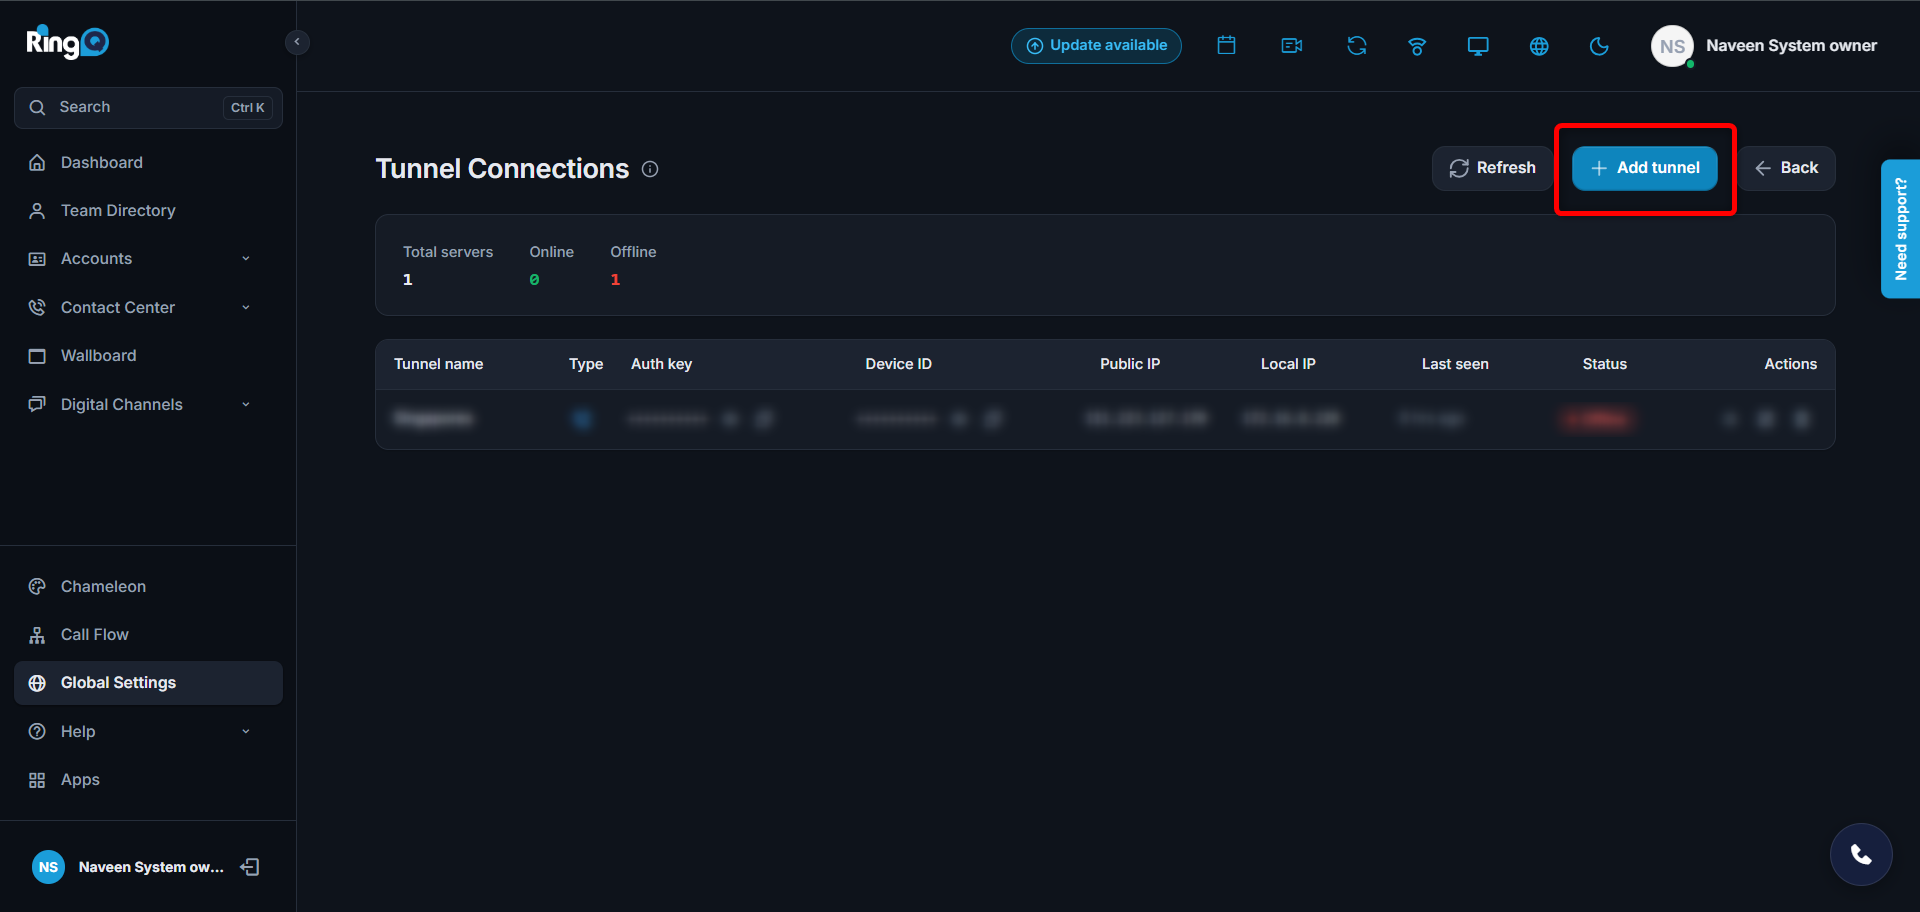The image size is (1920, 912).
Task: Click the Offline servers count
Action: tap(615, 280)
